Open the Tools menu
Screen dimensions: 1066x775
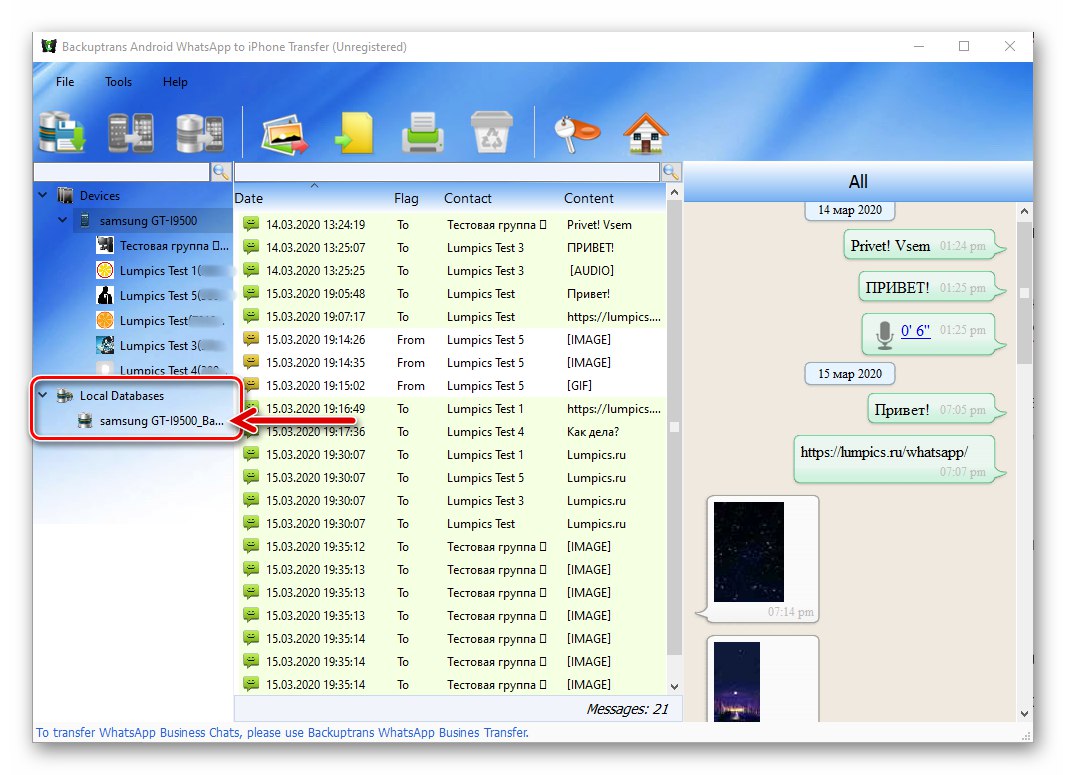118,82
